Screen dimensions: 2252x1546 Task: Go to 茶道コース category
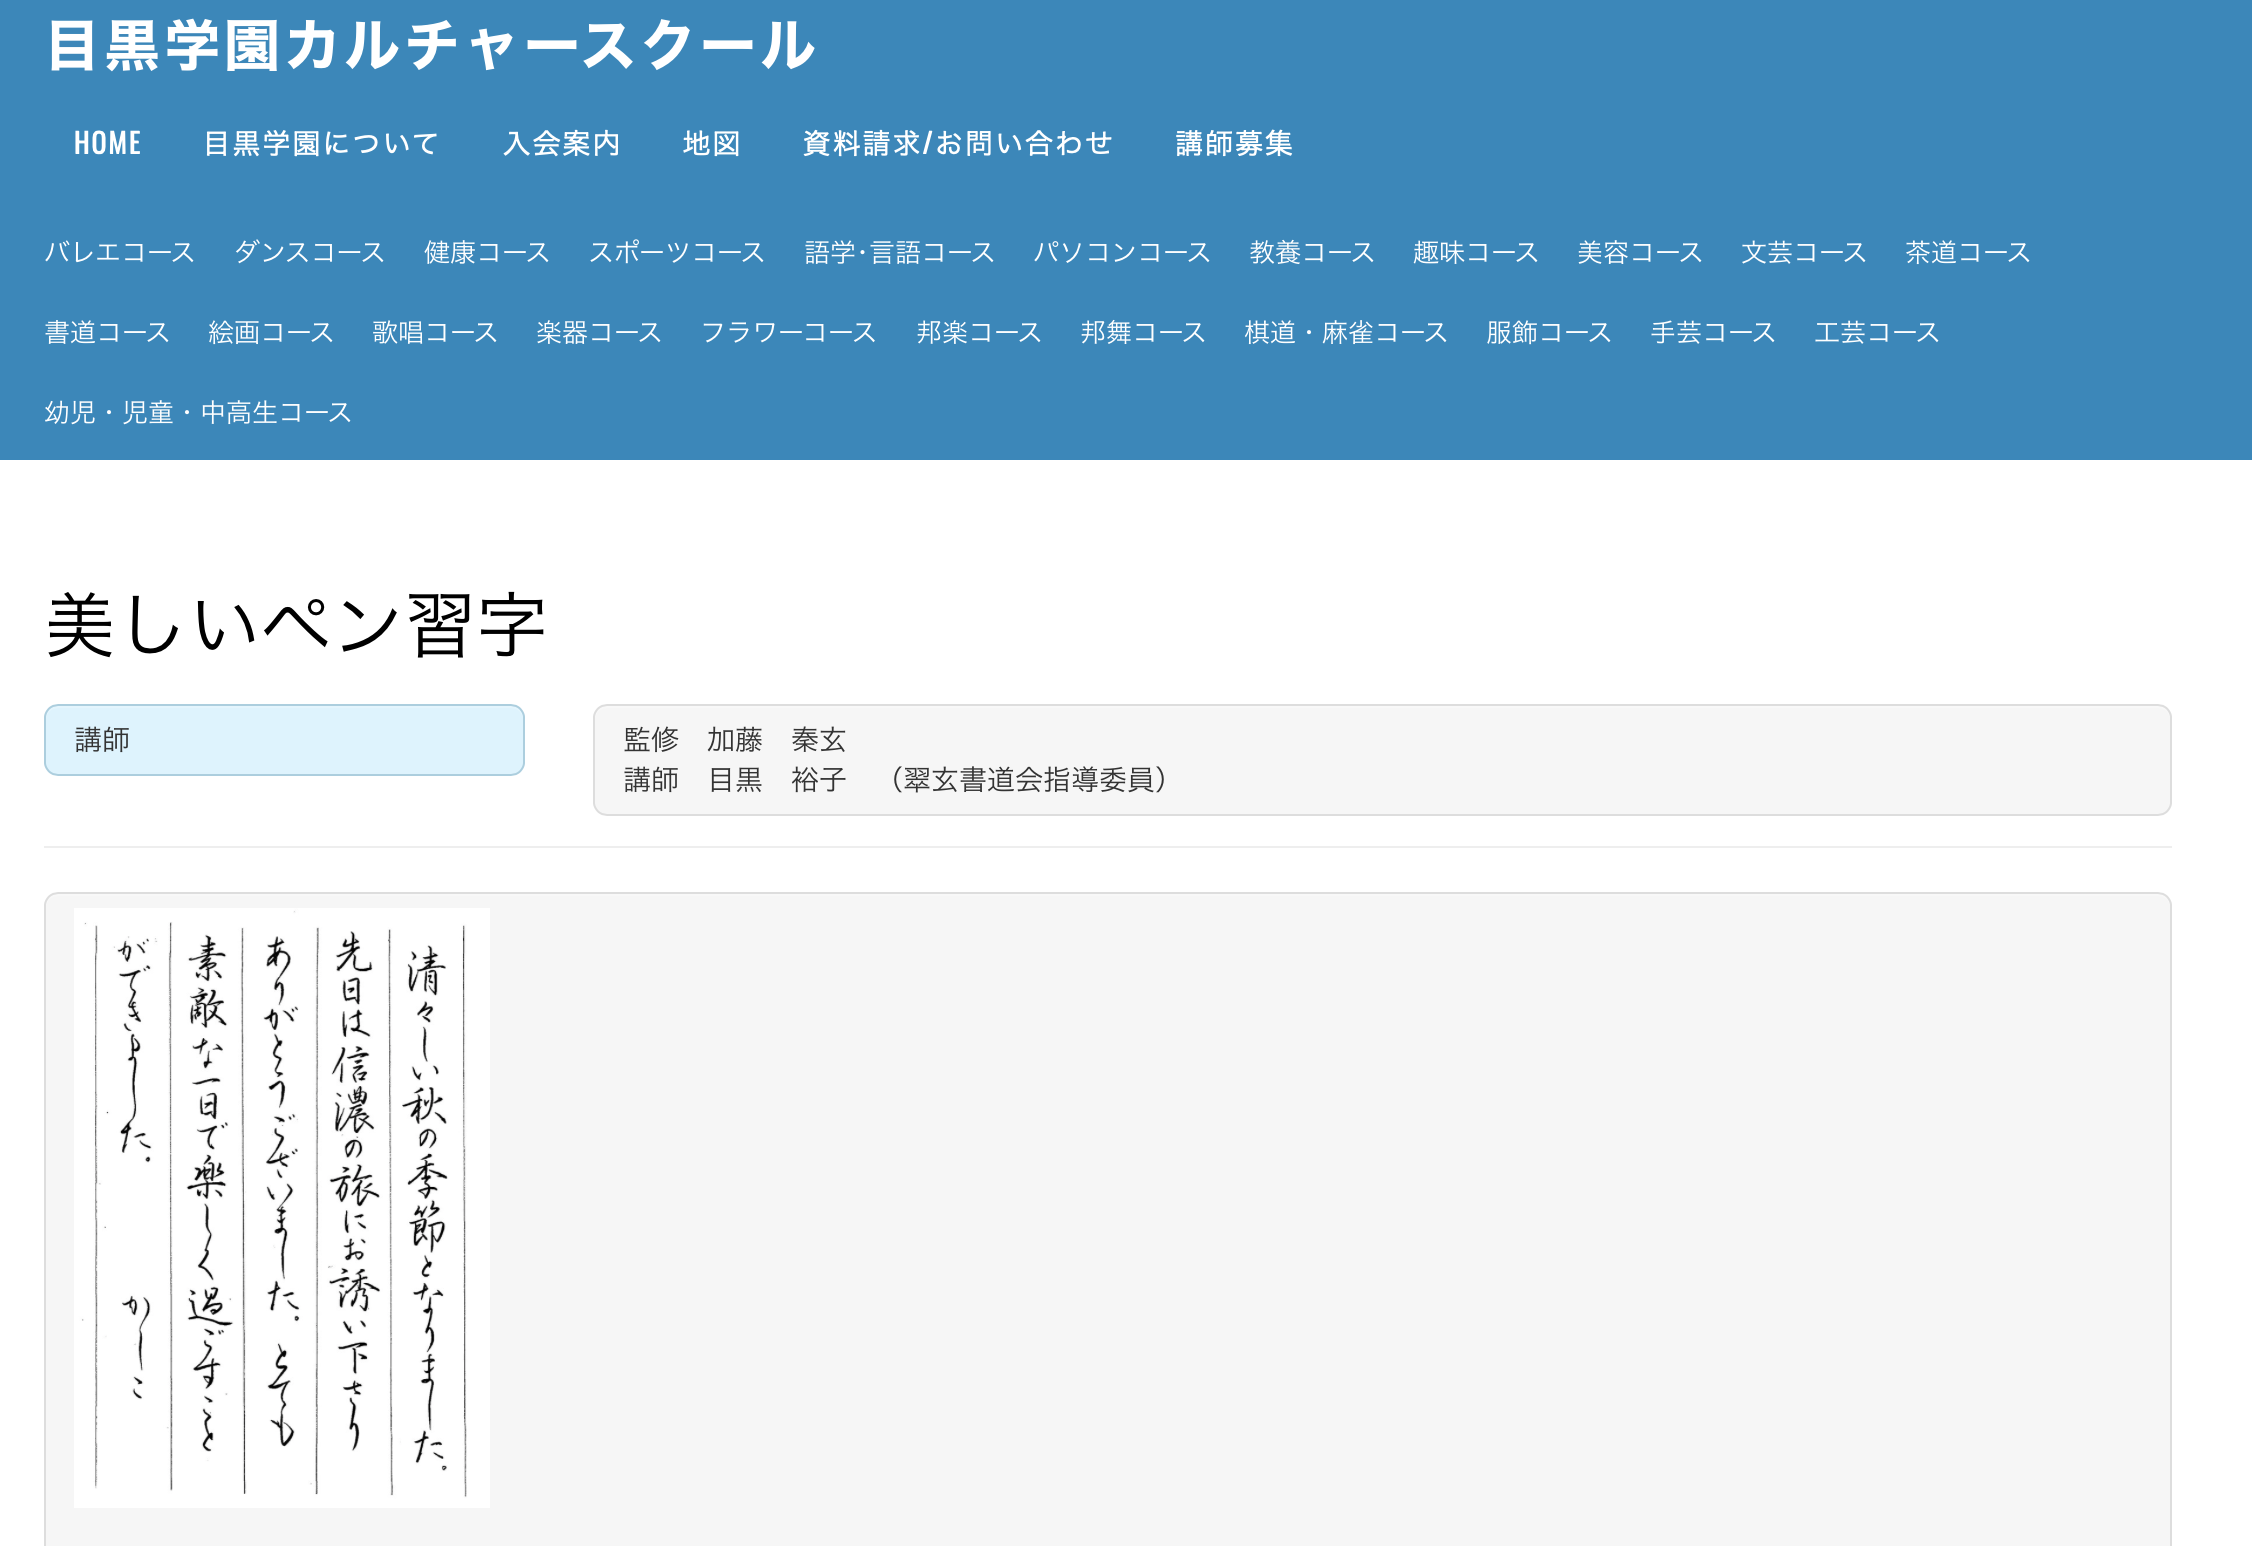1967,252
